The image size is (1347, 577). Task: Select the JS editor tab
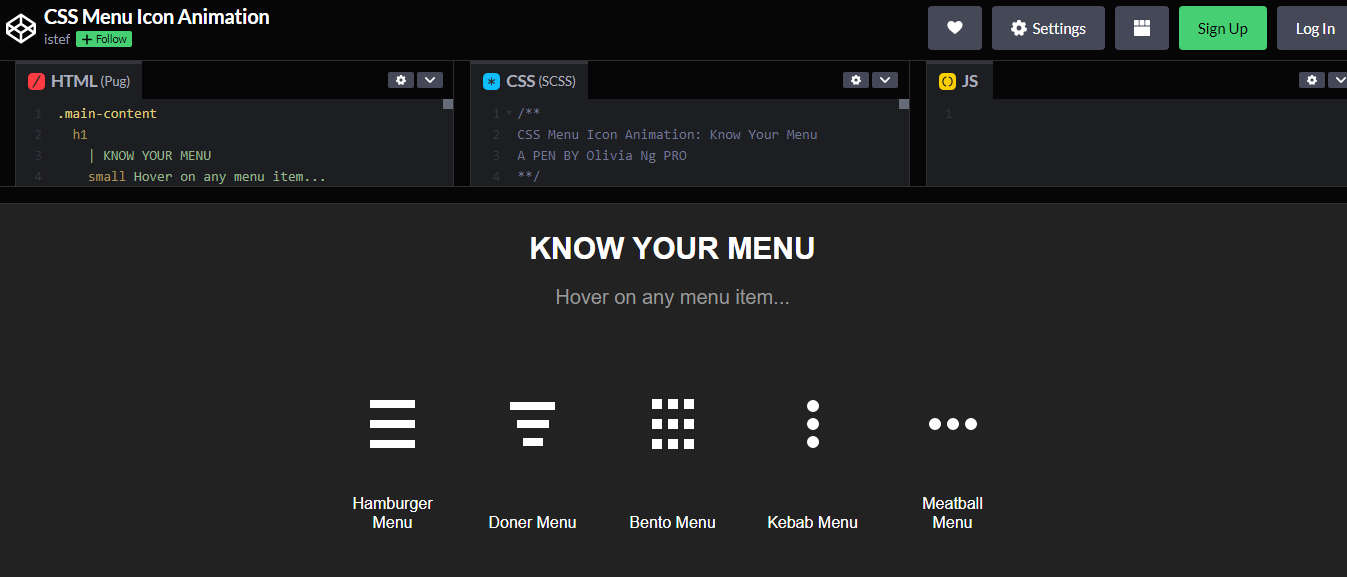click(959, 81)
